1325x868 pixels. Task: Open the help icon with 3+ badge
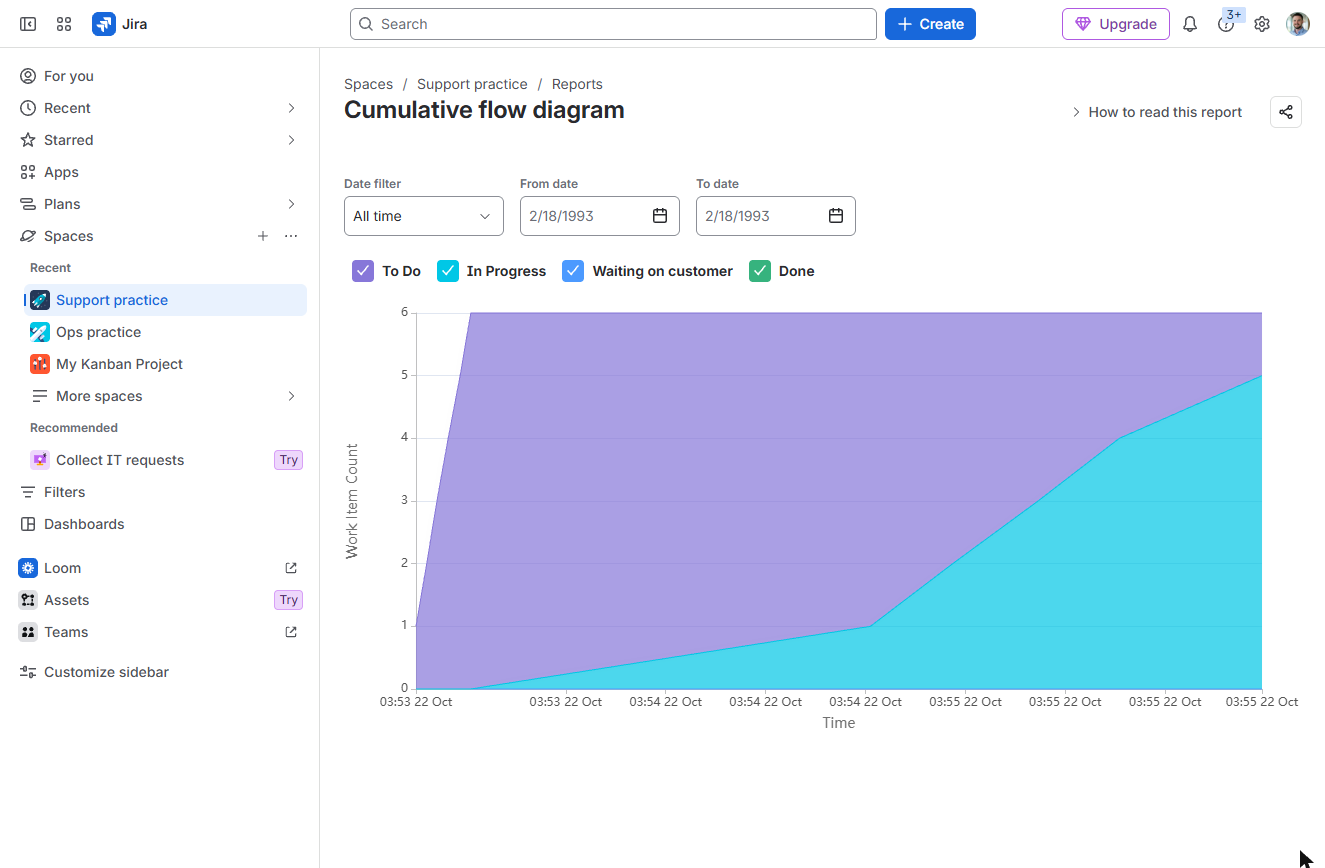click(1226, 24)
